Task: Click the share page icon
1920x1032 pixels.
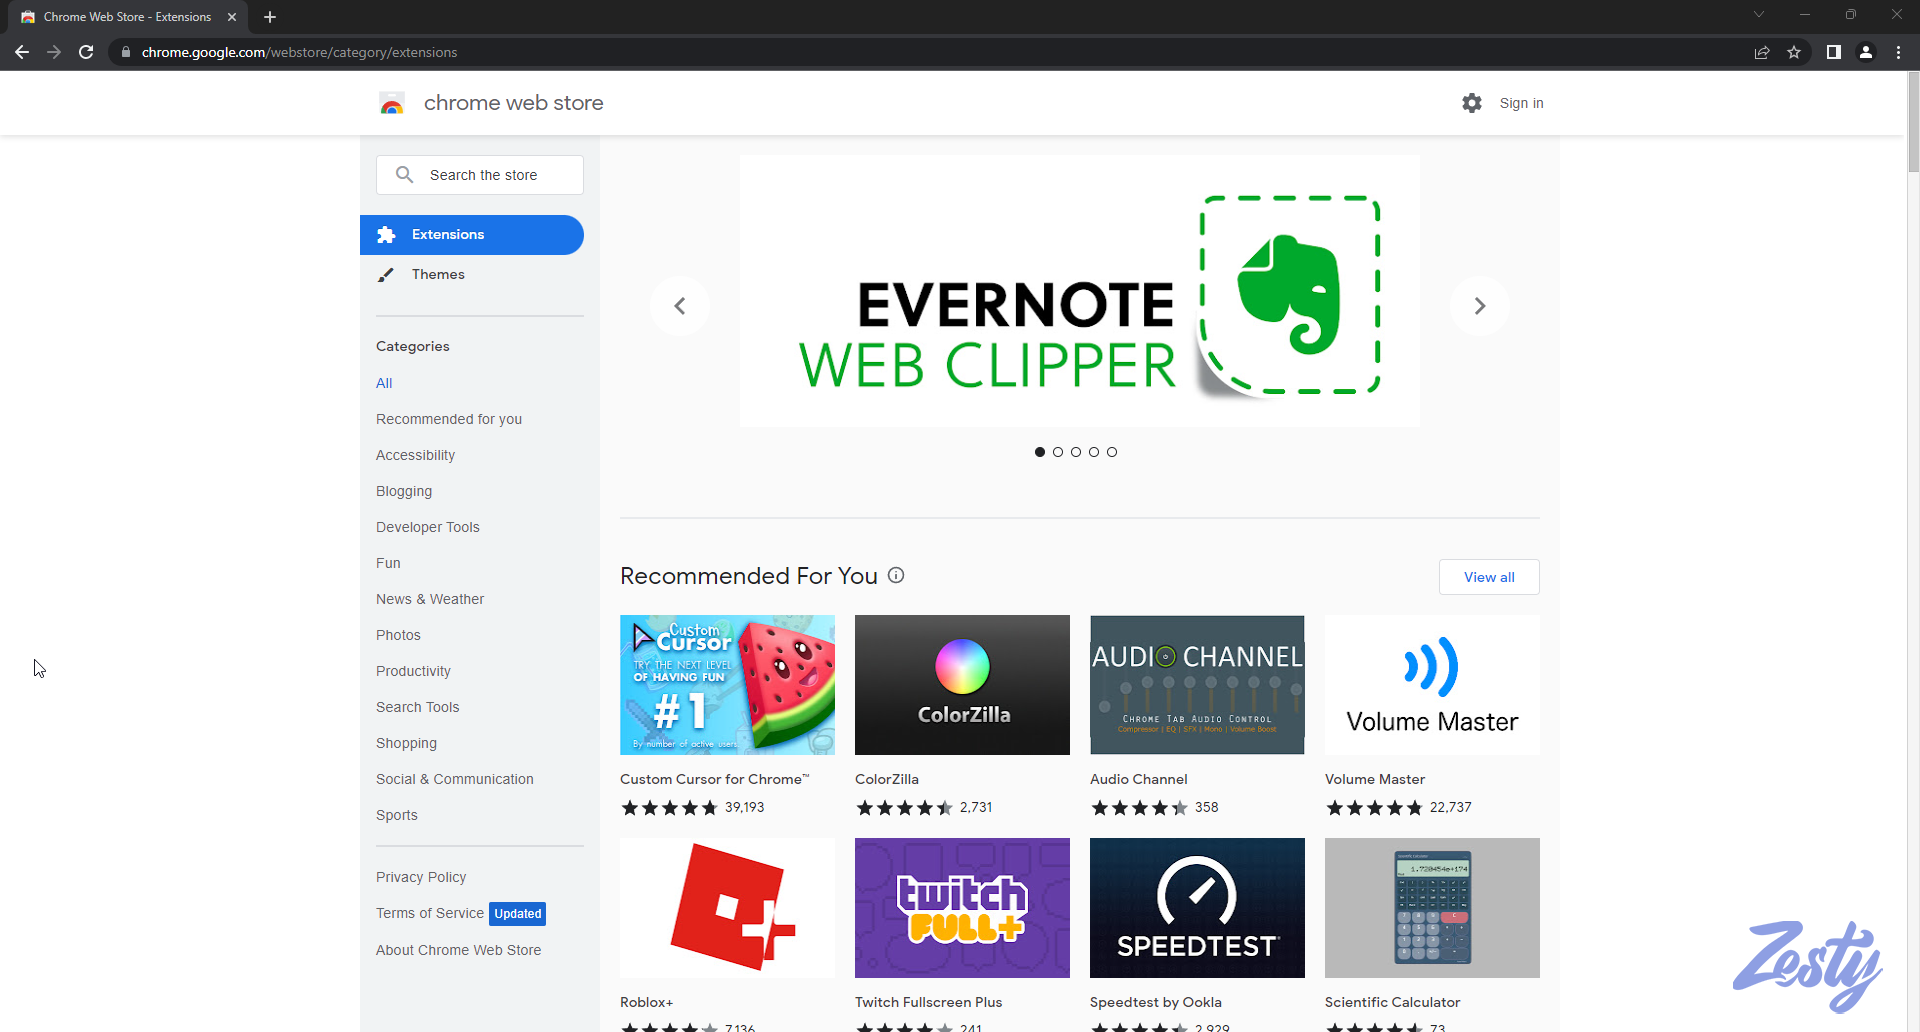Action: [x=1762, y=52]
